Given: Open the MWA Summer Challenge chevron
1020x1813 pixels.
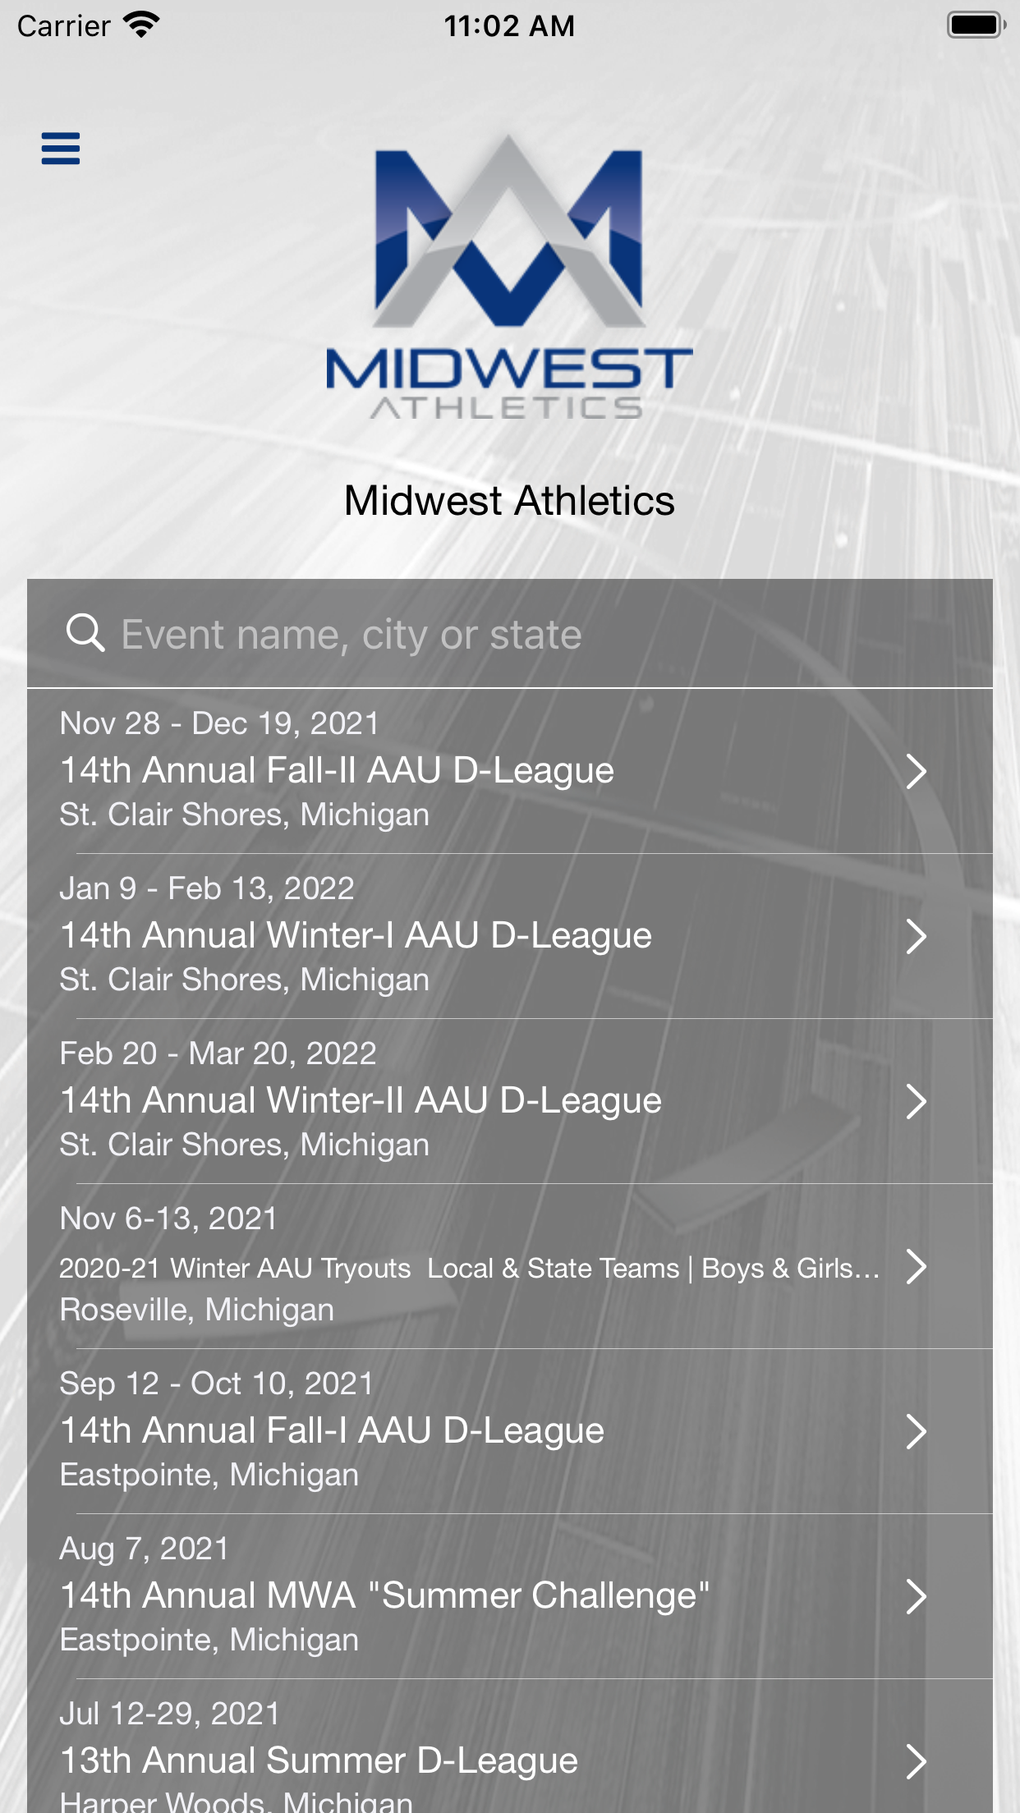Looking at the screenshot, I should click(x=915, y=1596).
